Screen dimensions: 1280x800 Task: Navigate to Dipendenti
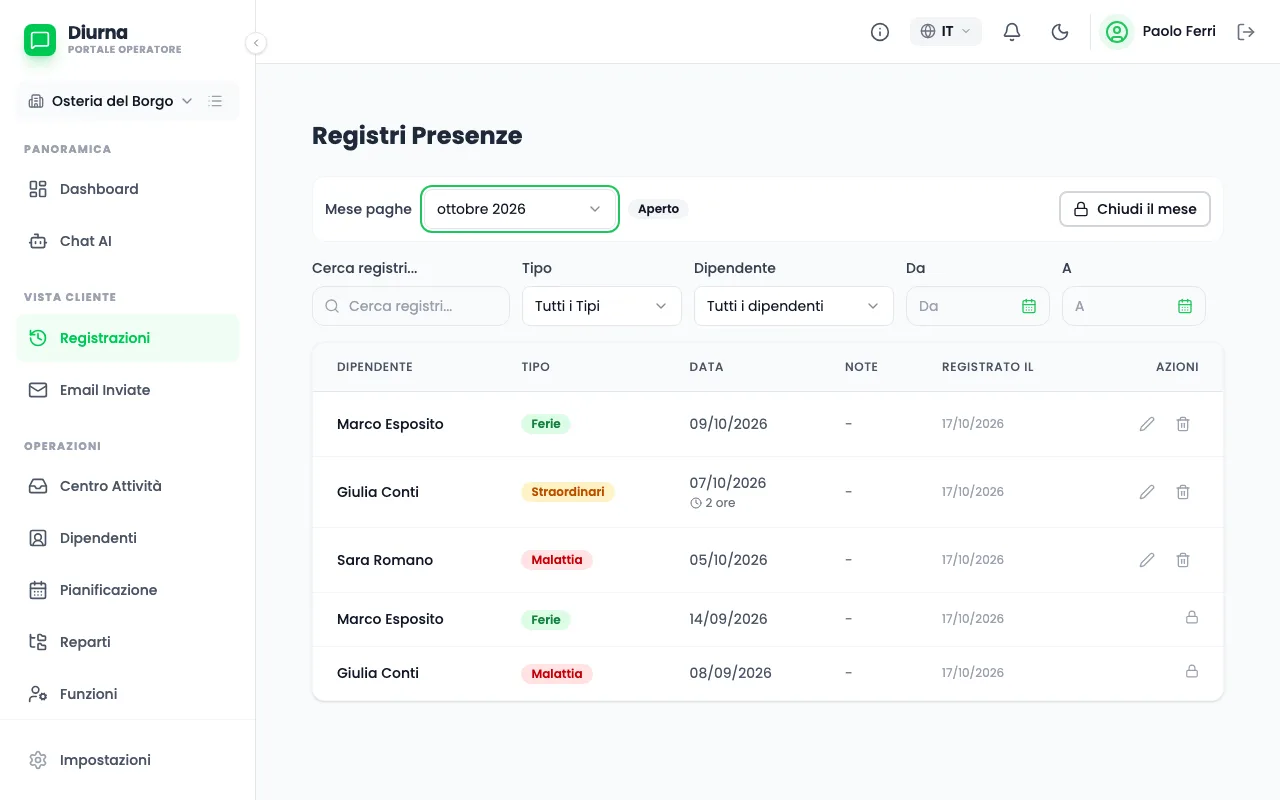[x=128, y=538]
